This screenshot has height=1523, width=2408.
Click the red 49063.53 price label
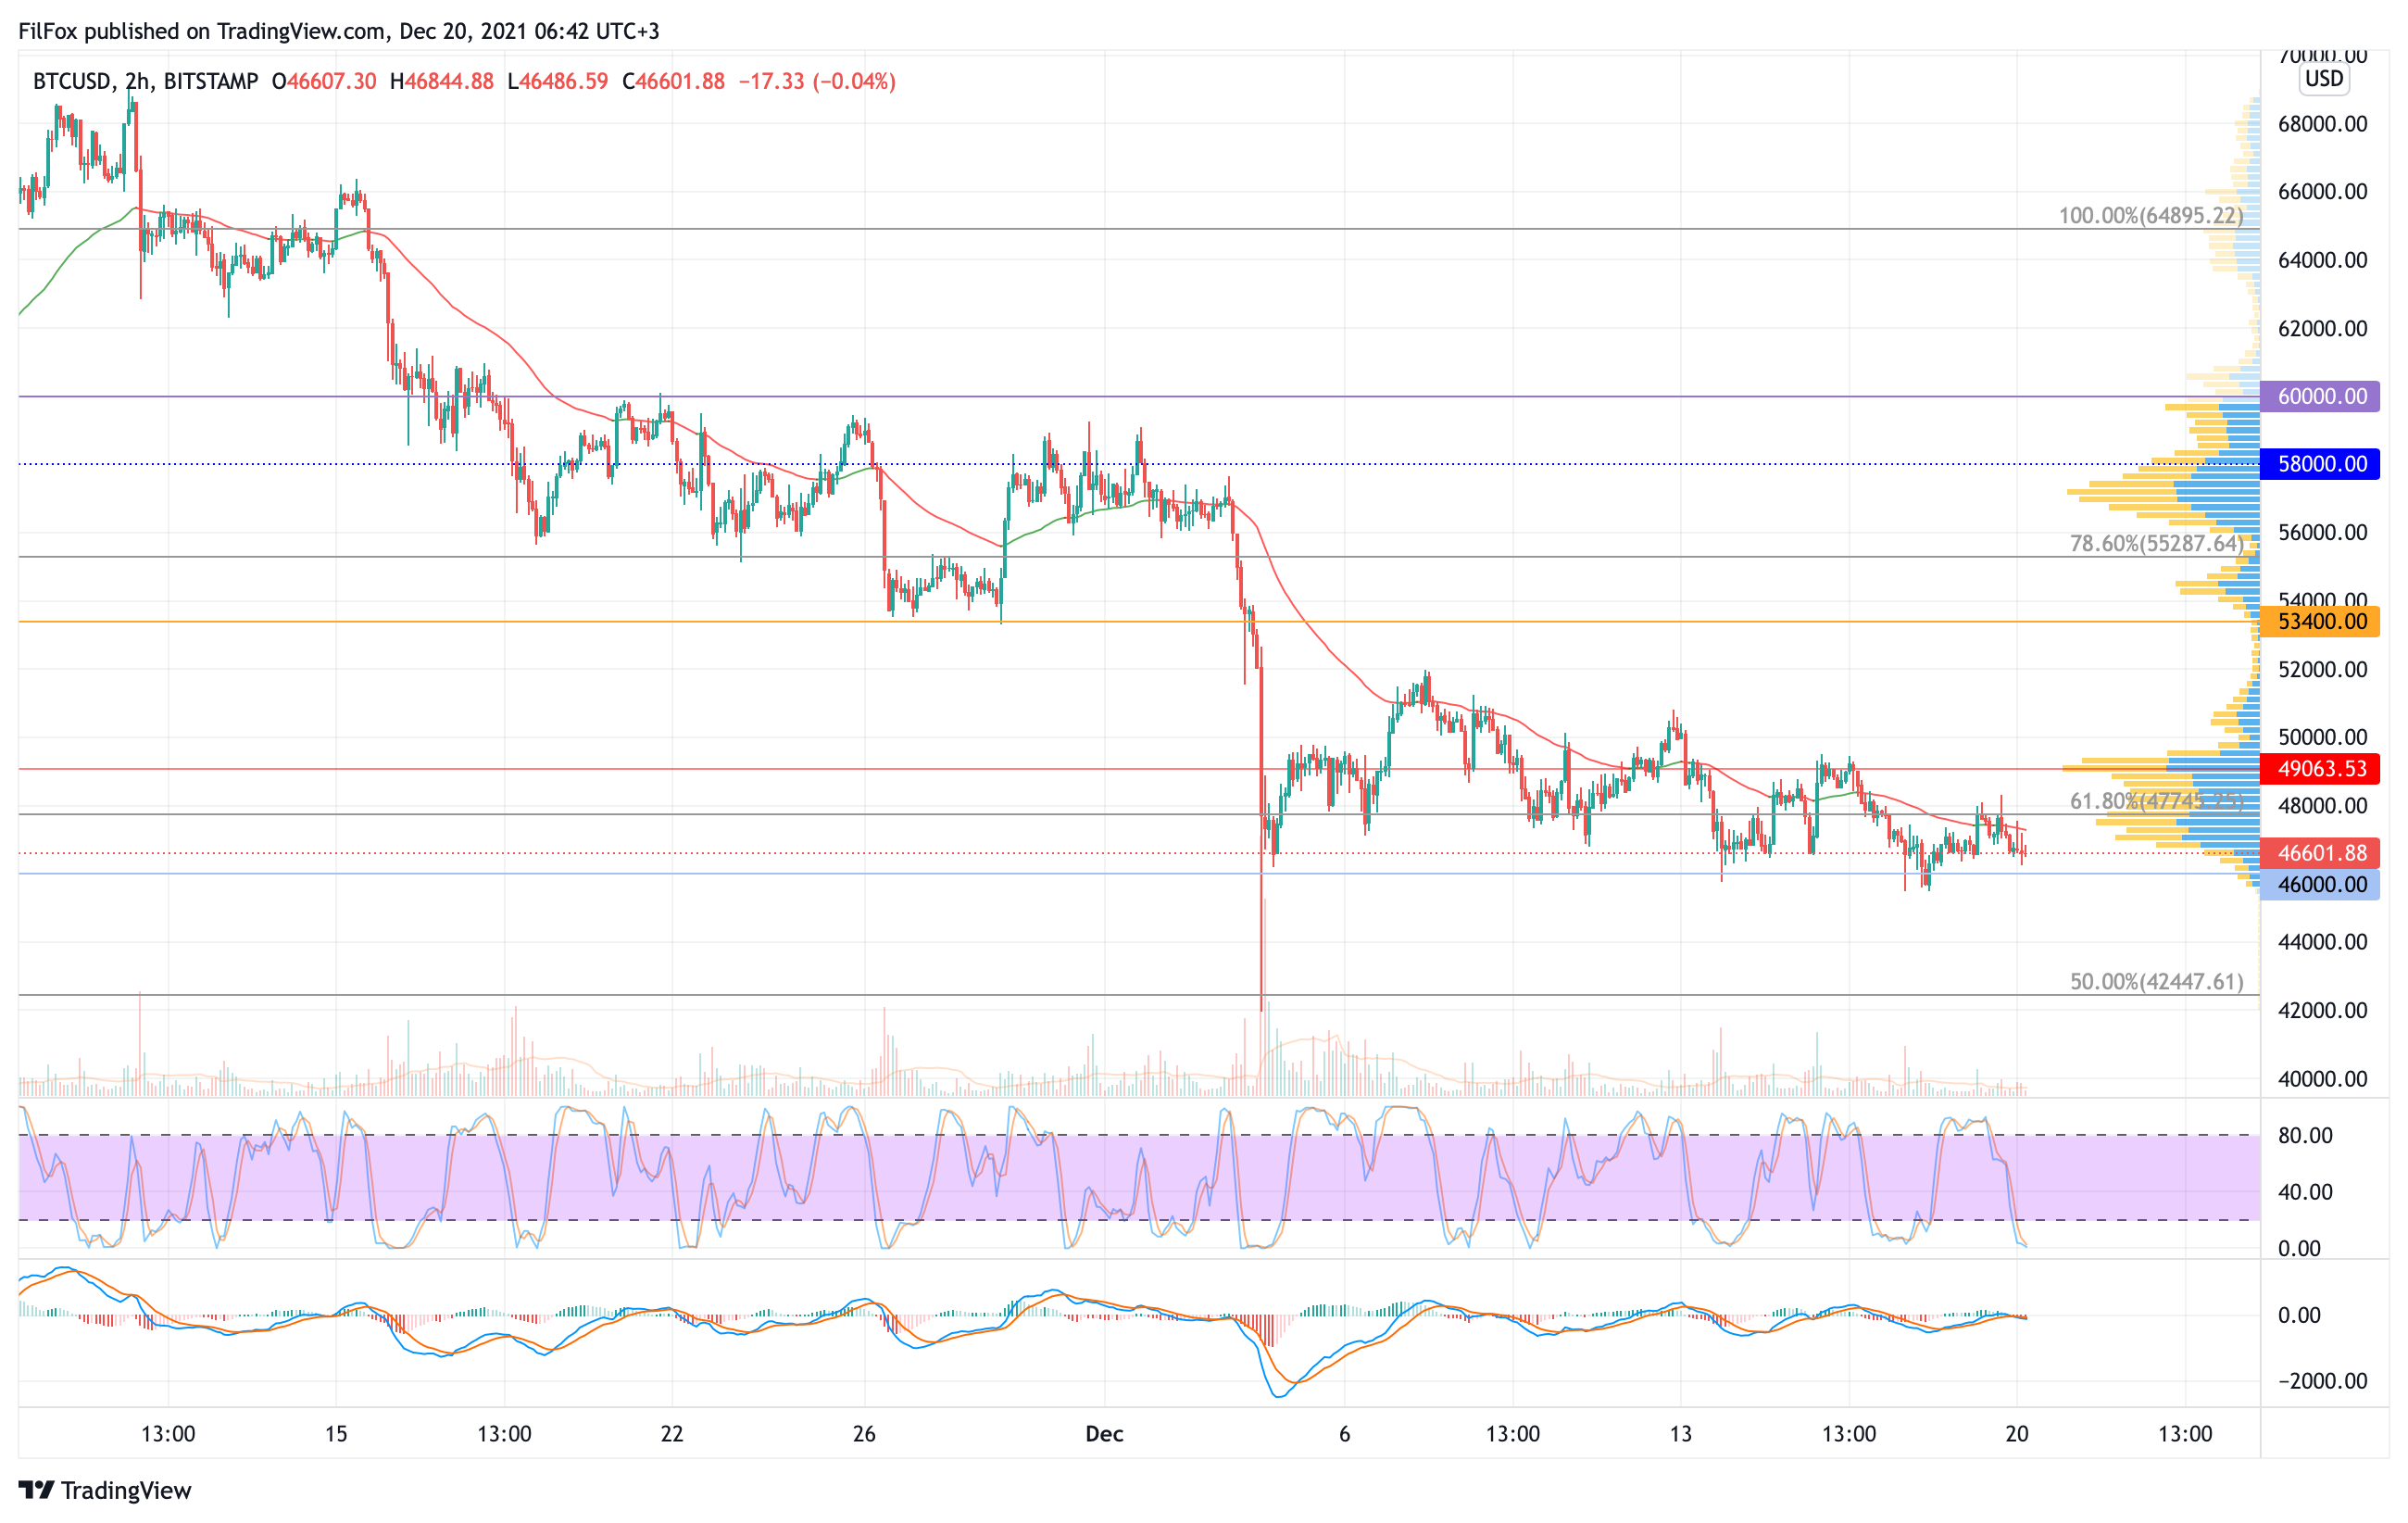pyautogui.click(x=2321, y=769)
